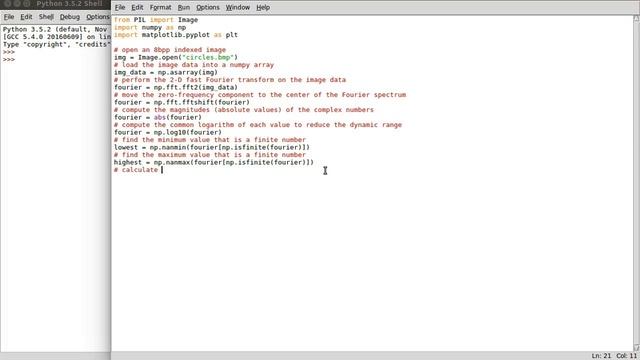The image size is (640, 360).
Task: Click the '[GCC 5.4.0 20160609]' shell line
Action: coord(57,37)
